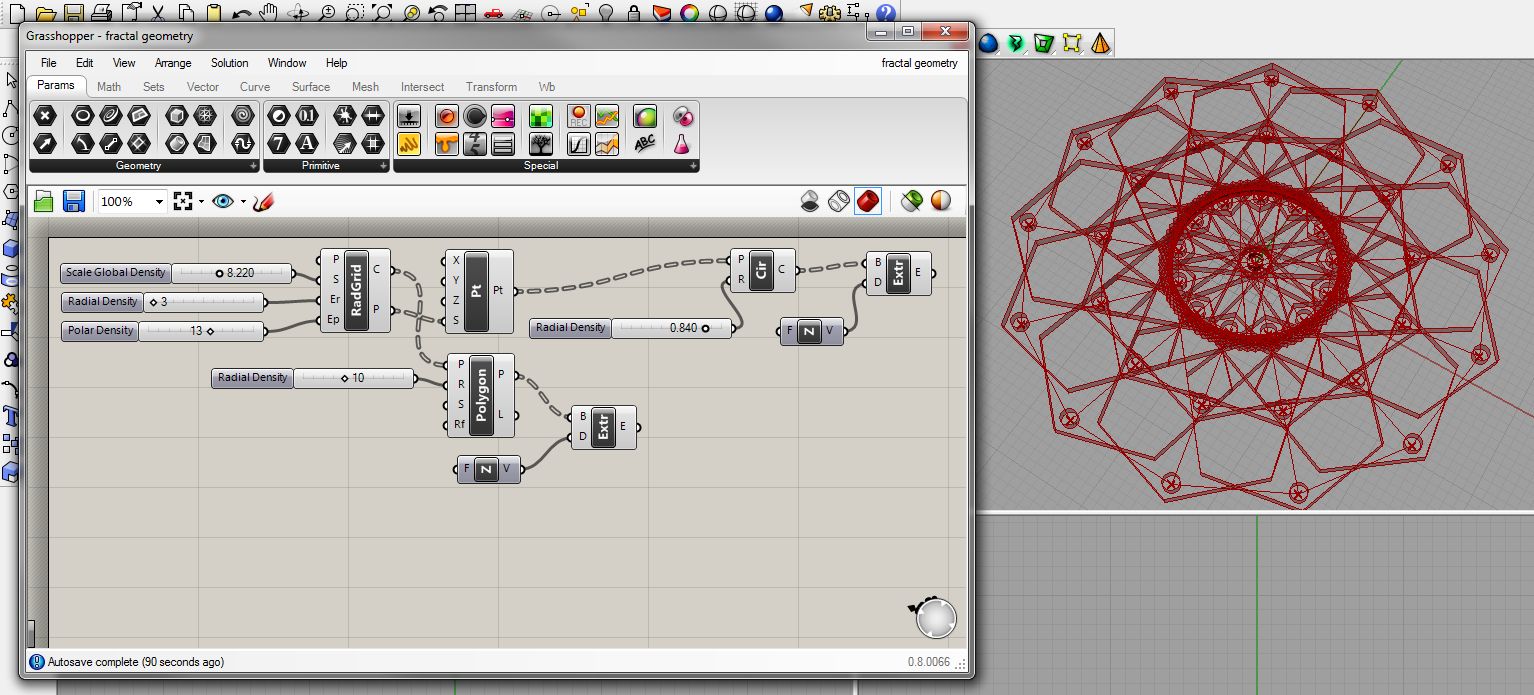Toggle the preview eye icon on canvas toolbar

(x=223, y=201)
